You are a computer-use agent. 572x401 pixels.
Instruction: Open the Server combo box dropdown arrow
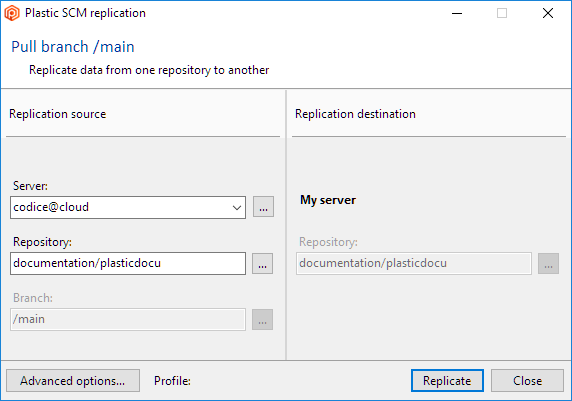(237, 208)
